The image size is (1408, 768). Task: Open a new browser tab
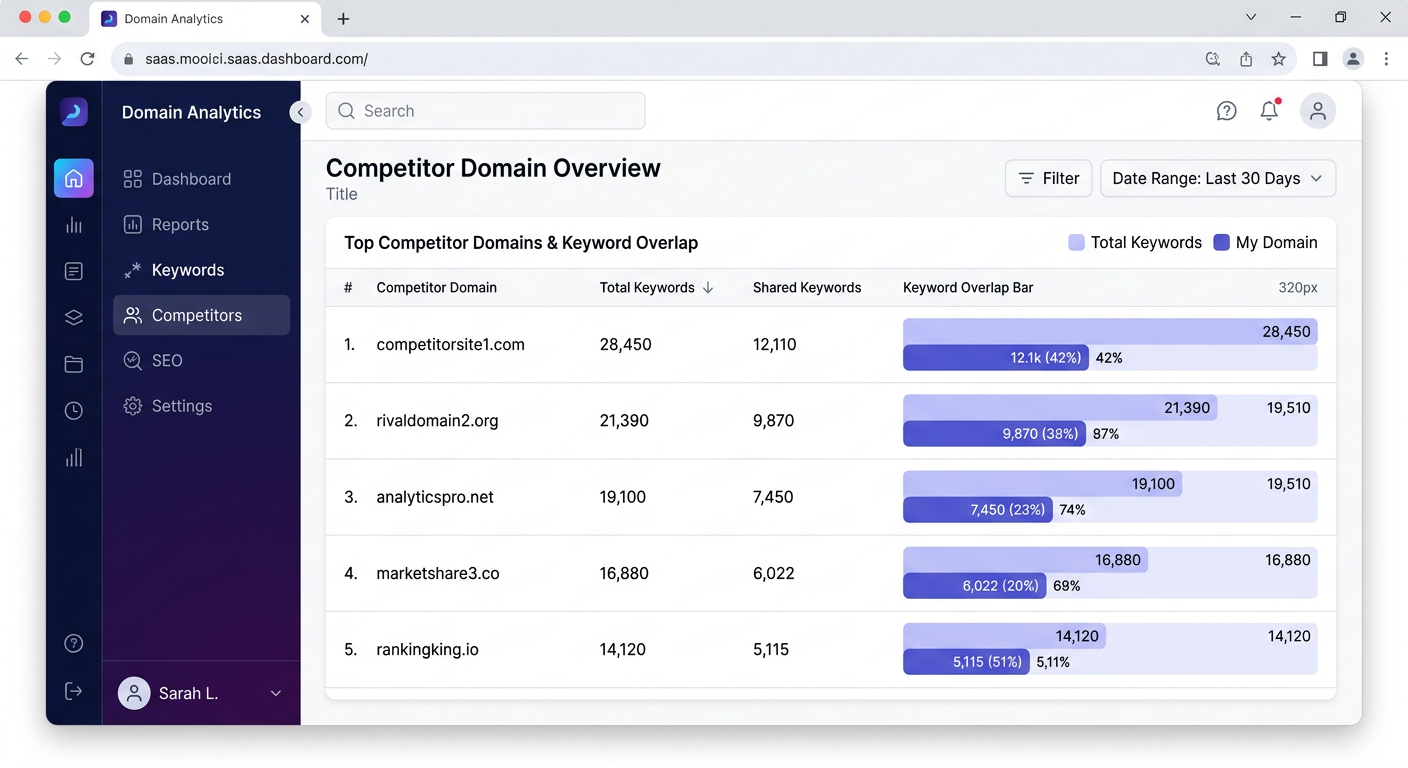pos(343,19)
